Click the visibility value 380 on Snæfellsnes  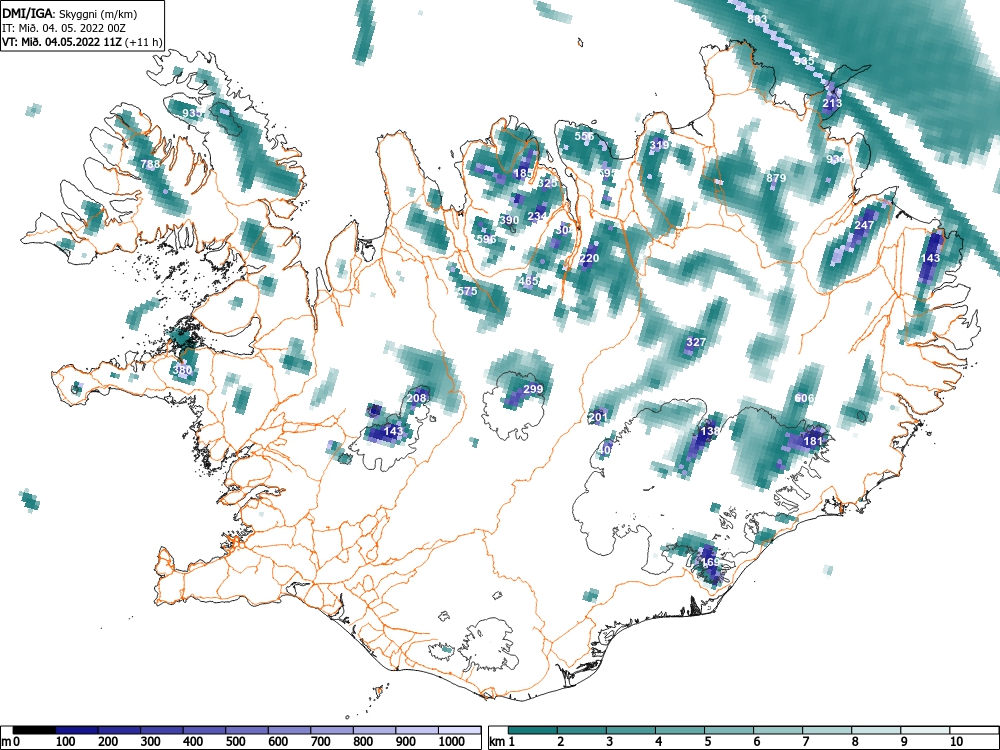tap(182, 370)
